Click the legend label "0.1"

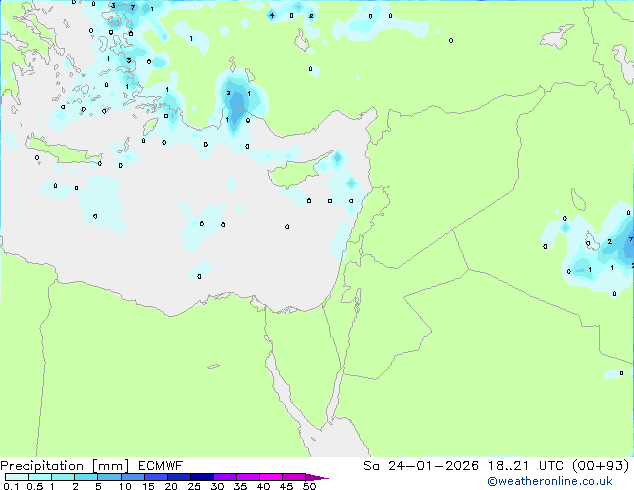11,486
